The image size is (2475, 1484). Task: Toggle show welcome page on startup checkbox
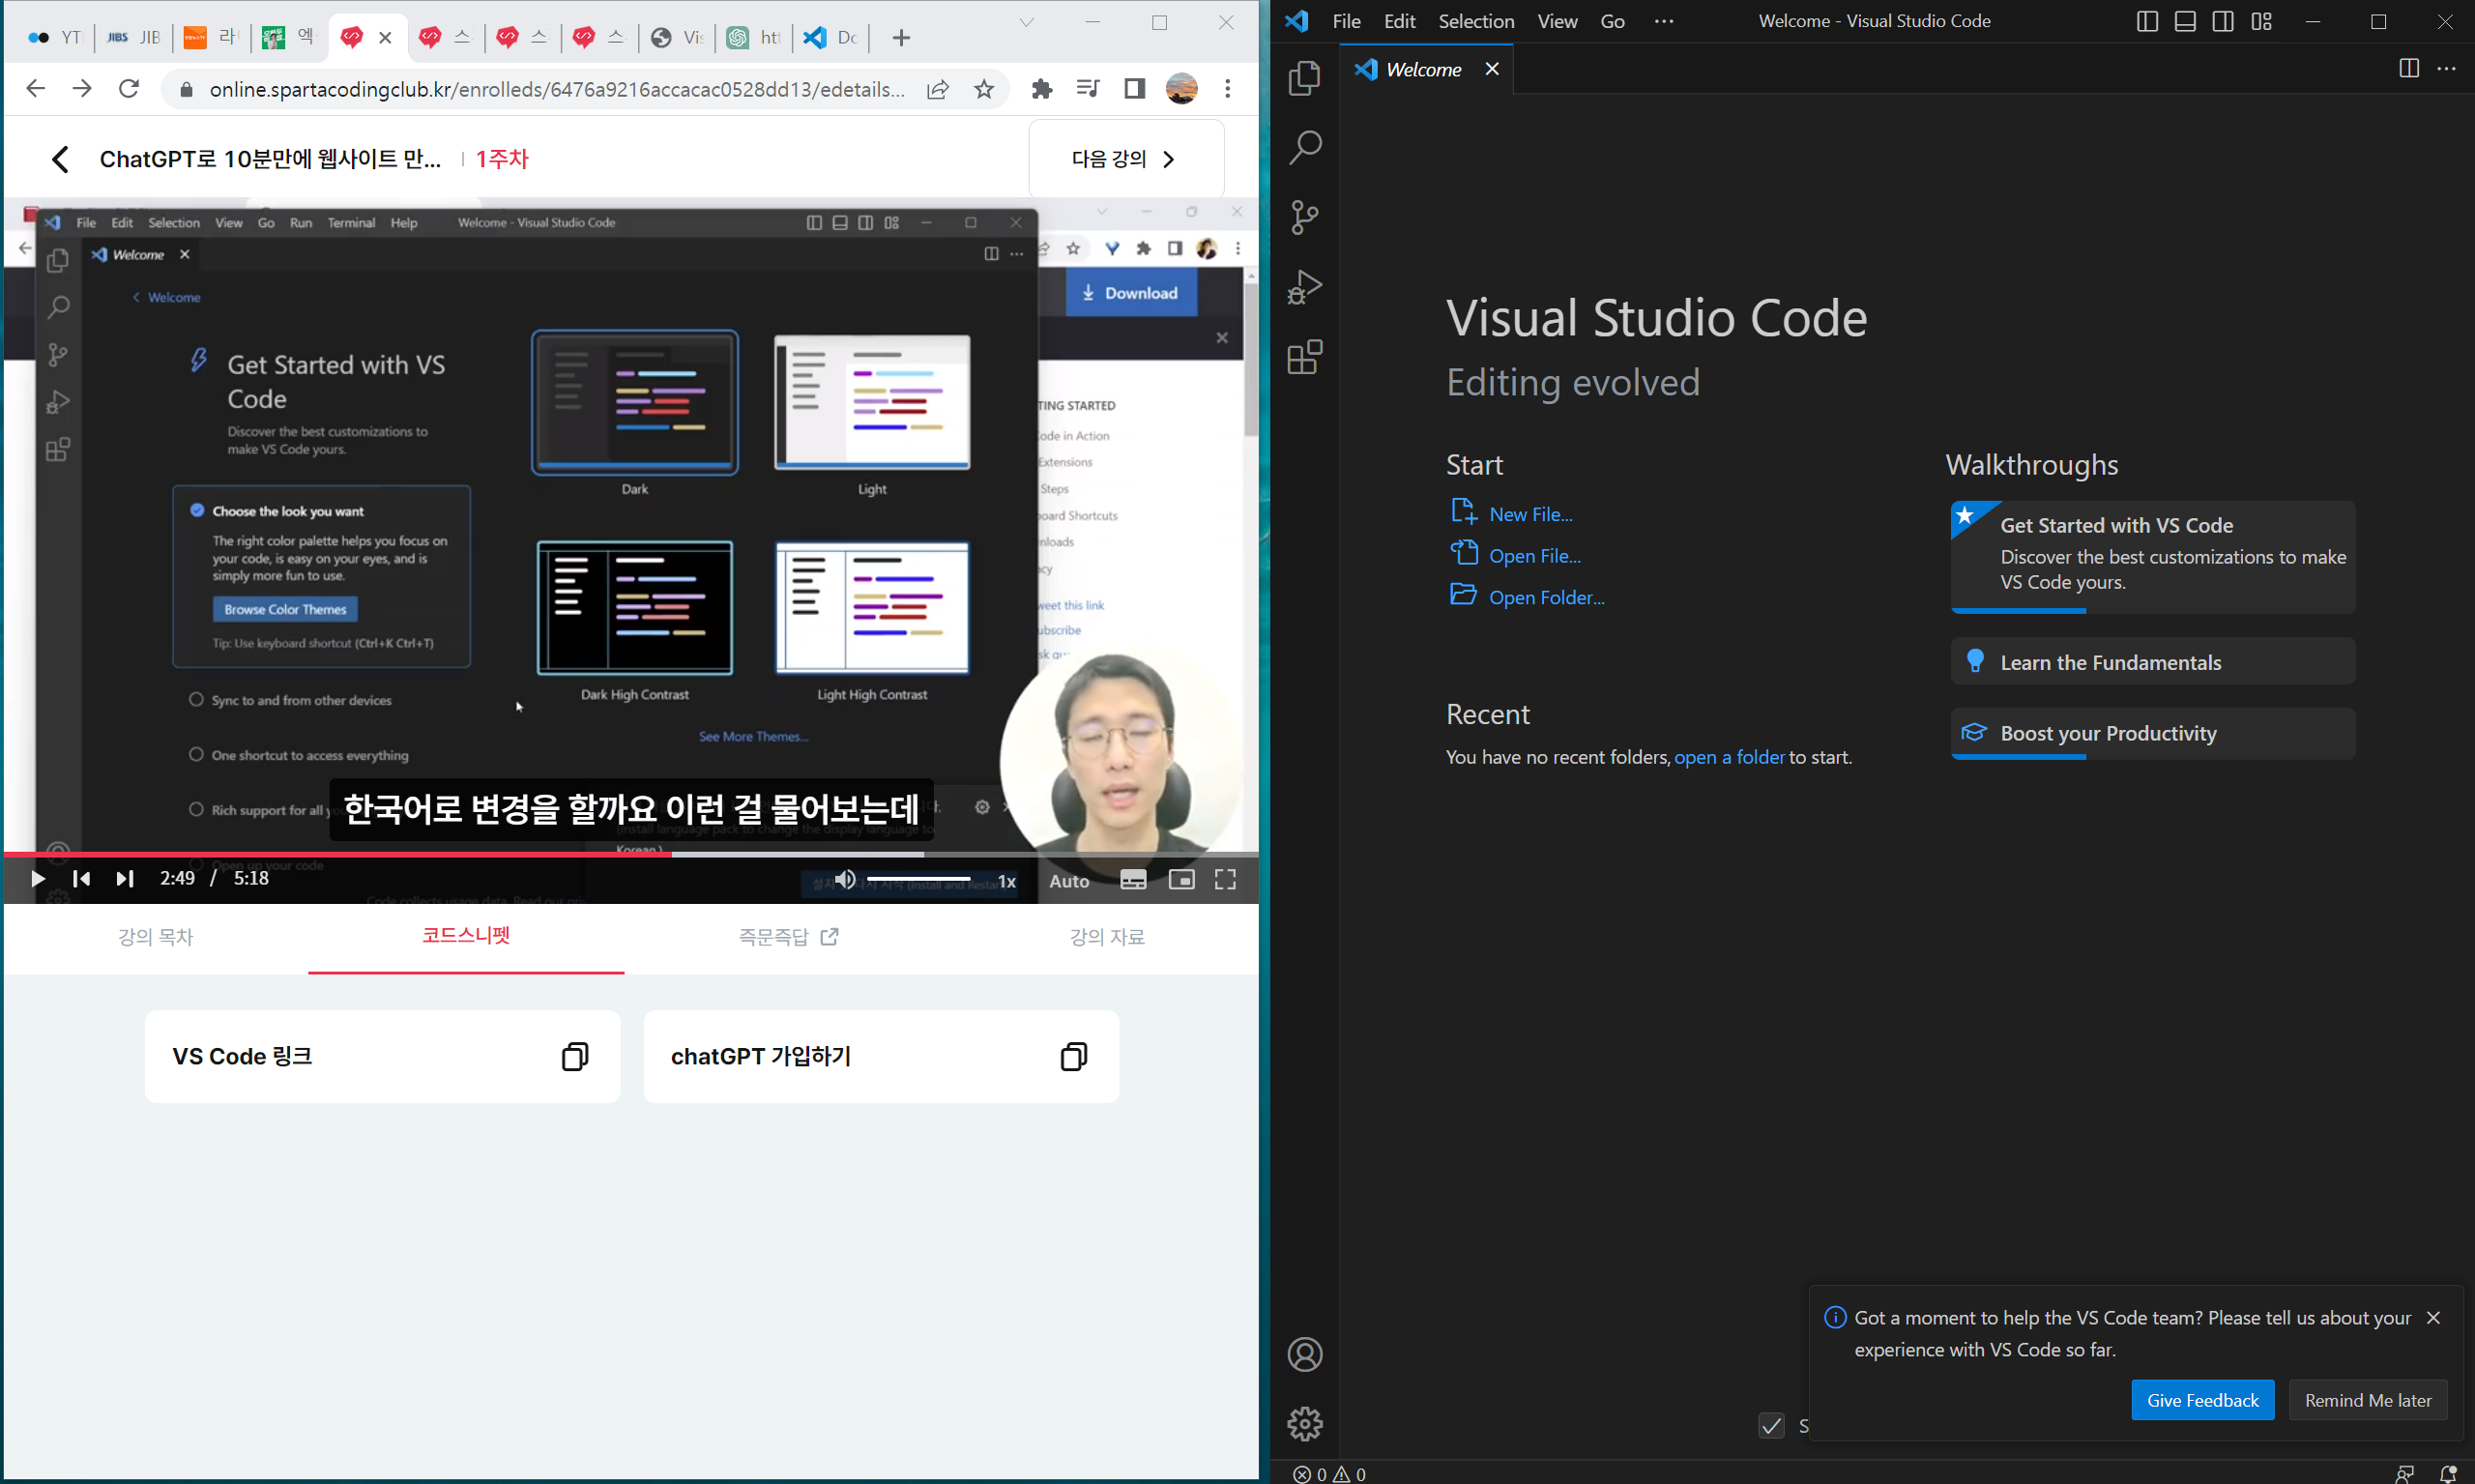[1770, 1425]
